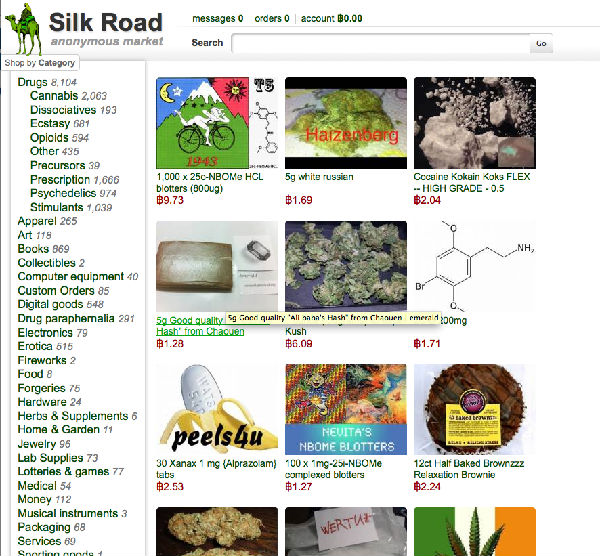600x556 pixels.
Task: Open the chemical structure diagram thumbnail
Action: (x=475, y=266)
